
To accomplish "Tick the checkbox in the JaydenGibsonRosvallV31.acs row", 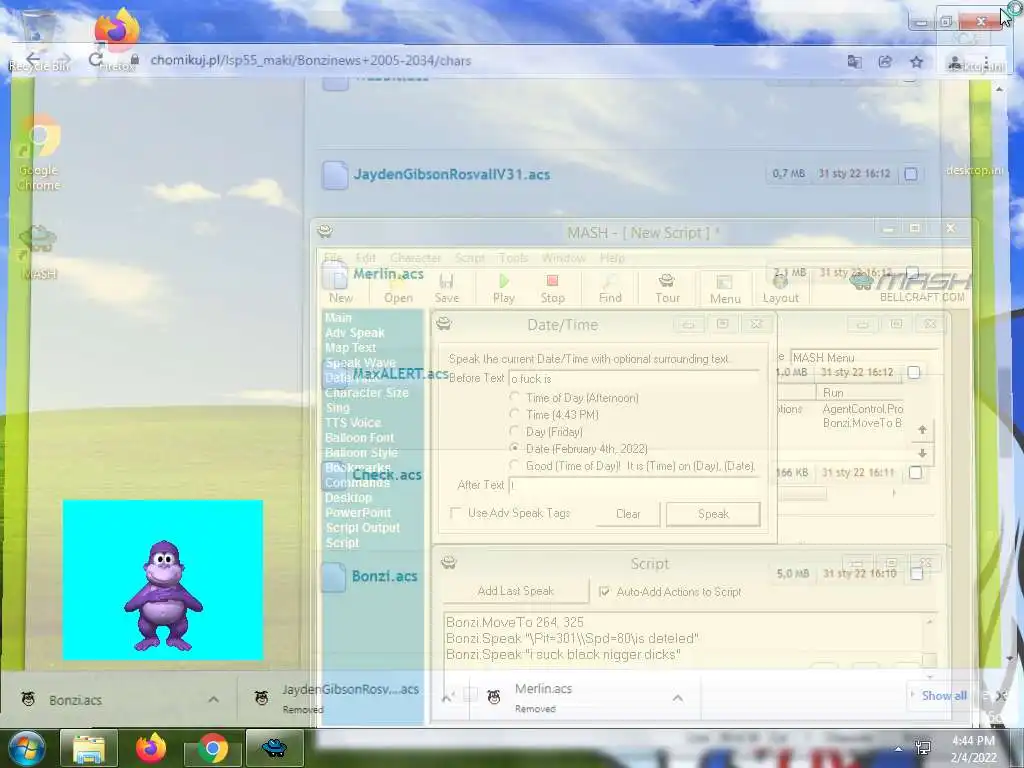I will [x=911, y=174].
